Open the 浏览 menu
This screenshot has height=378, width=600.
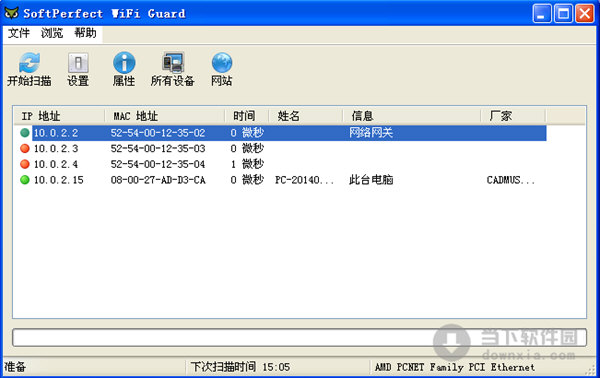tap(52, 33)
